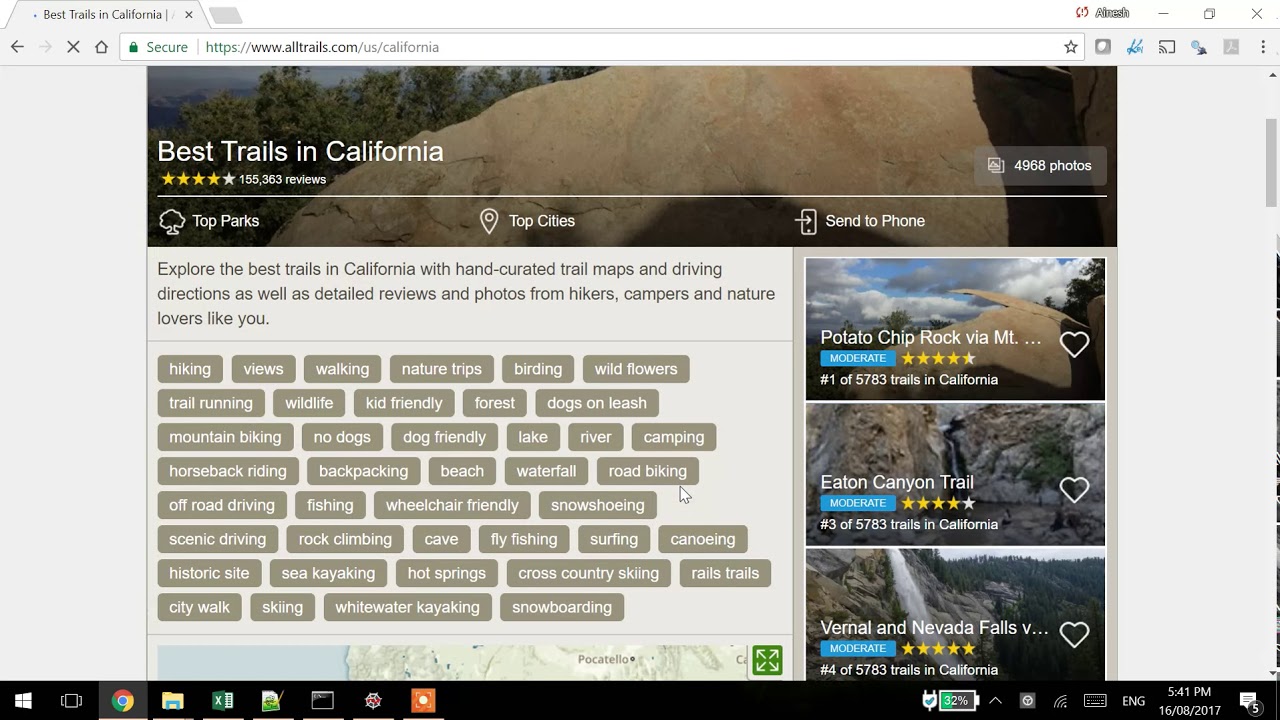The width and height of the screenshot is (1280, 720).
Task: Select the hot springs tag
Action: (447, 573)
